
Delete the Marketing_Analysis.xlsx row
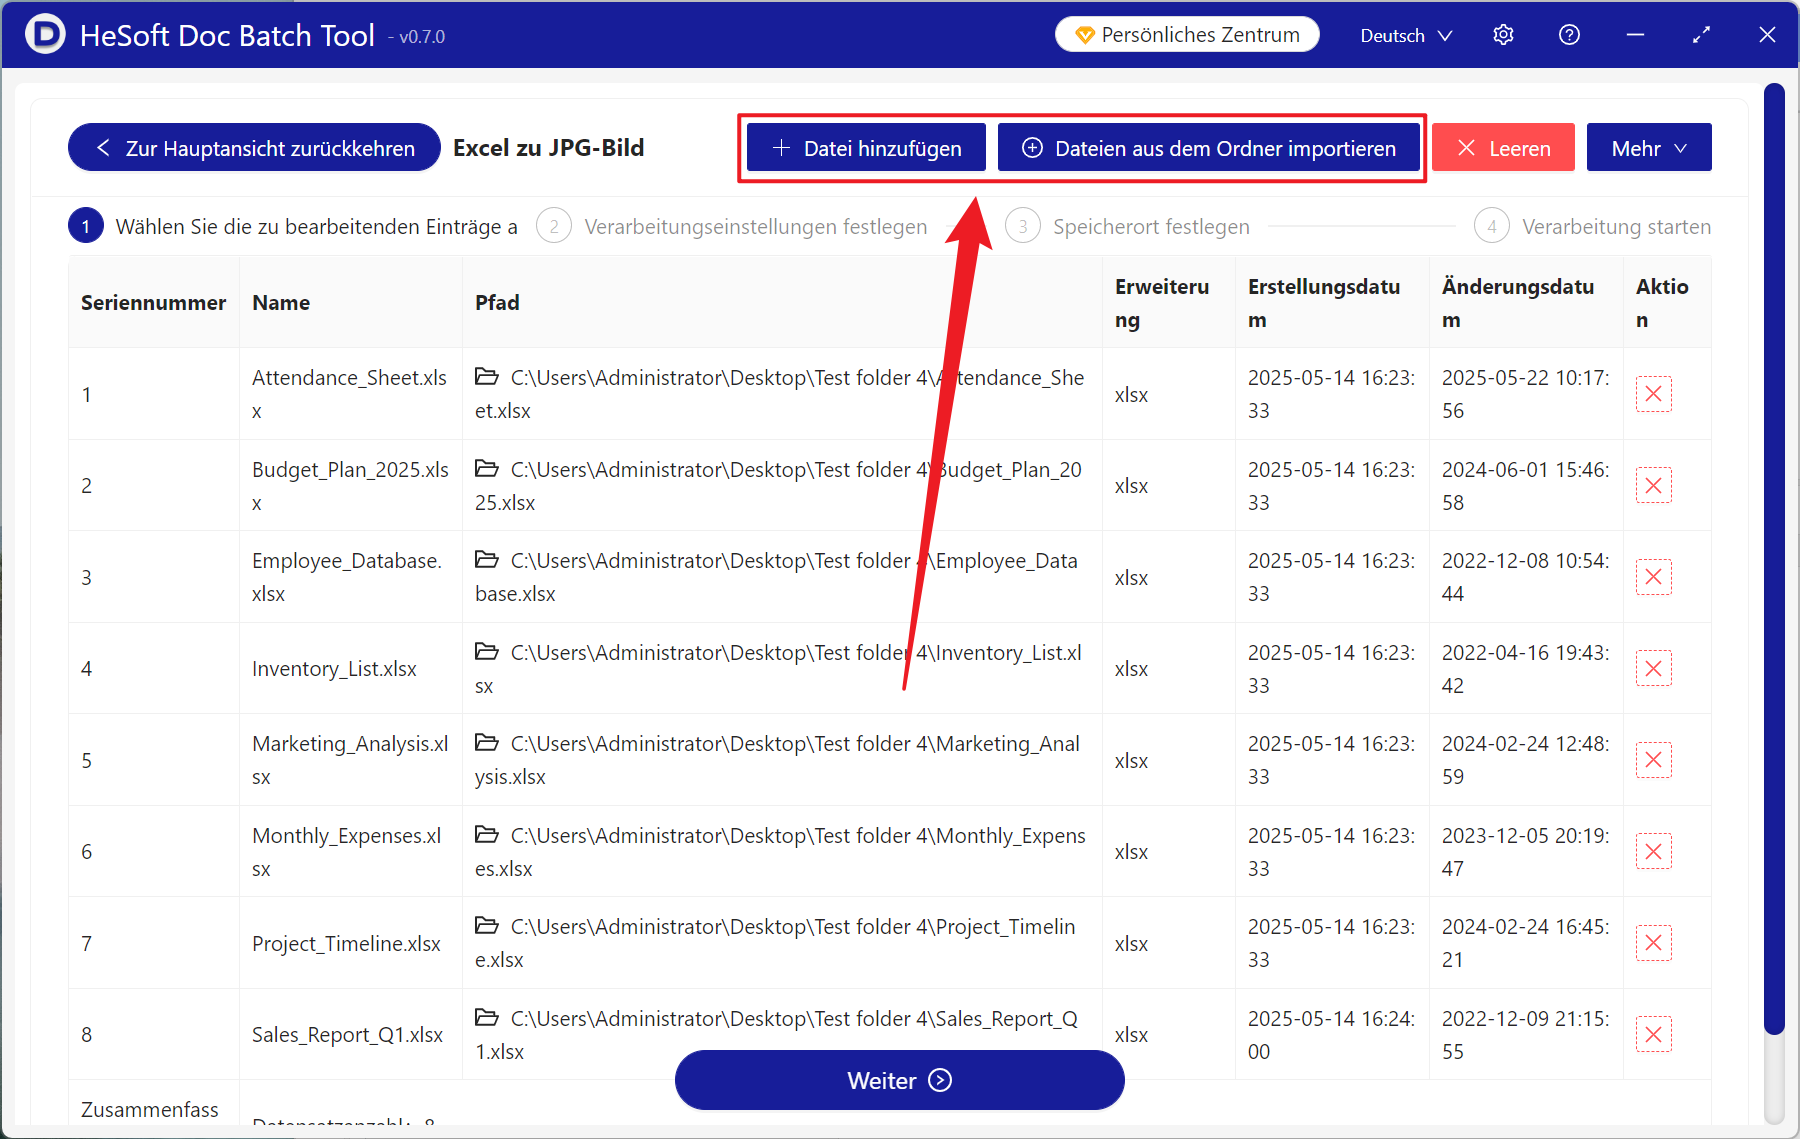pyautogui.click(x=1653, y=760)
